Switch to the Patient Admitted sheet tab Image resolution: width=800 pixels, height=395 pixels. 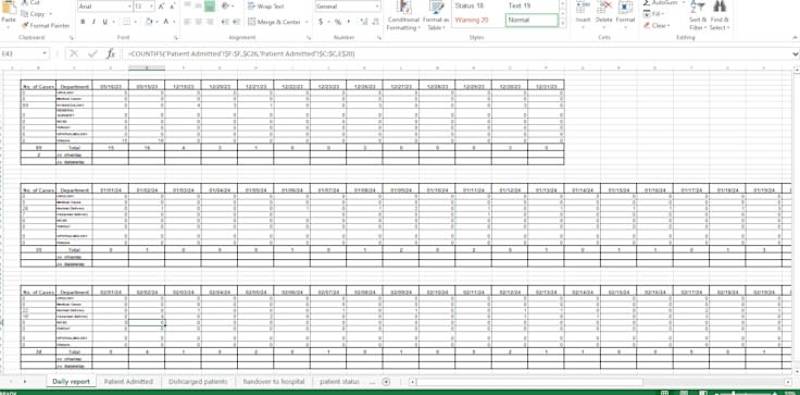click(x=128, y=381)
